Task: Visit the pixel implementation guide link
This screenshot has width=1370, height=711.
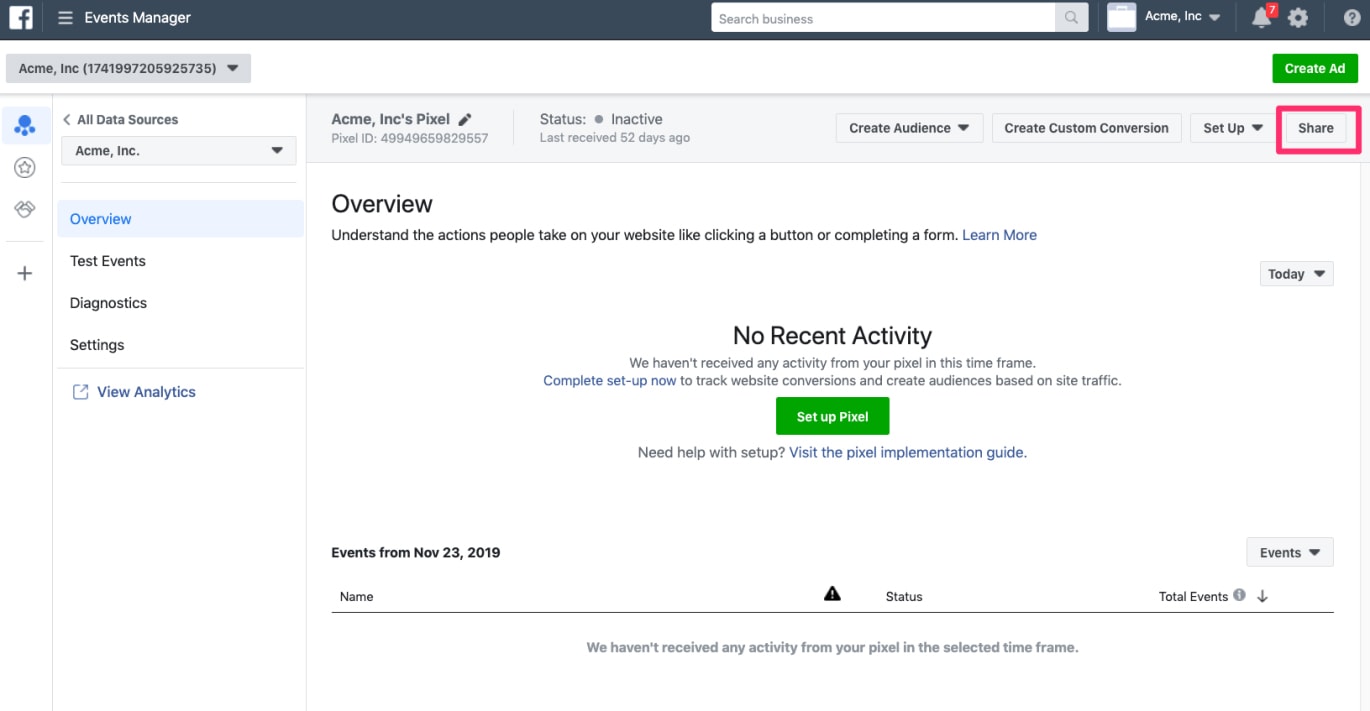Action: (908, 453)
